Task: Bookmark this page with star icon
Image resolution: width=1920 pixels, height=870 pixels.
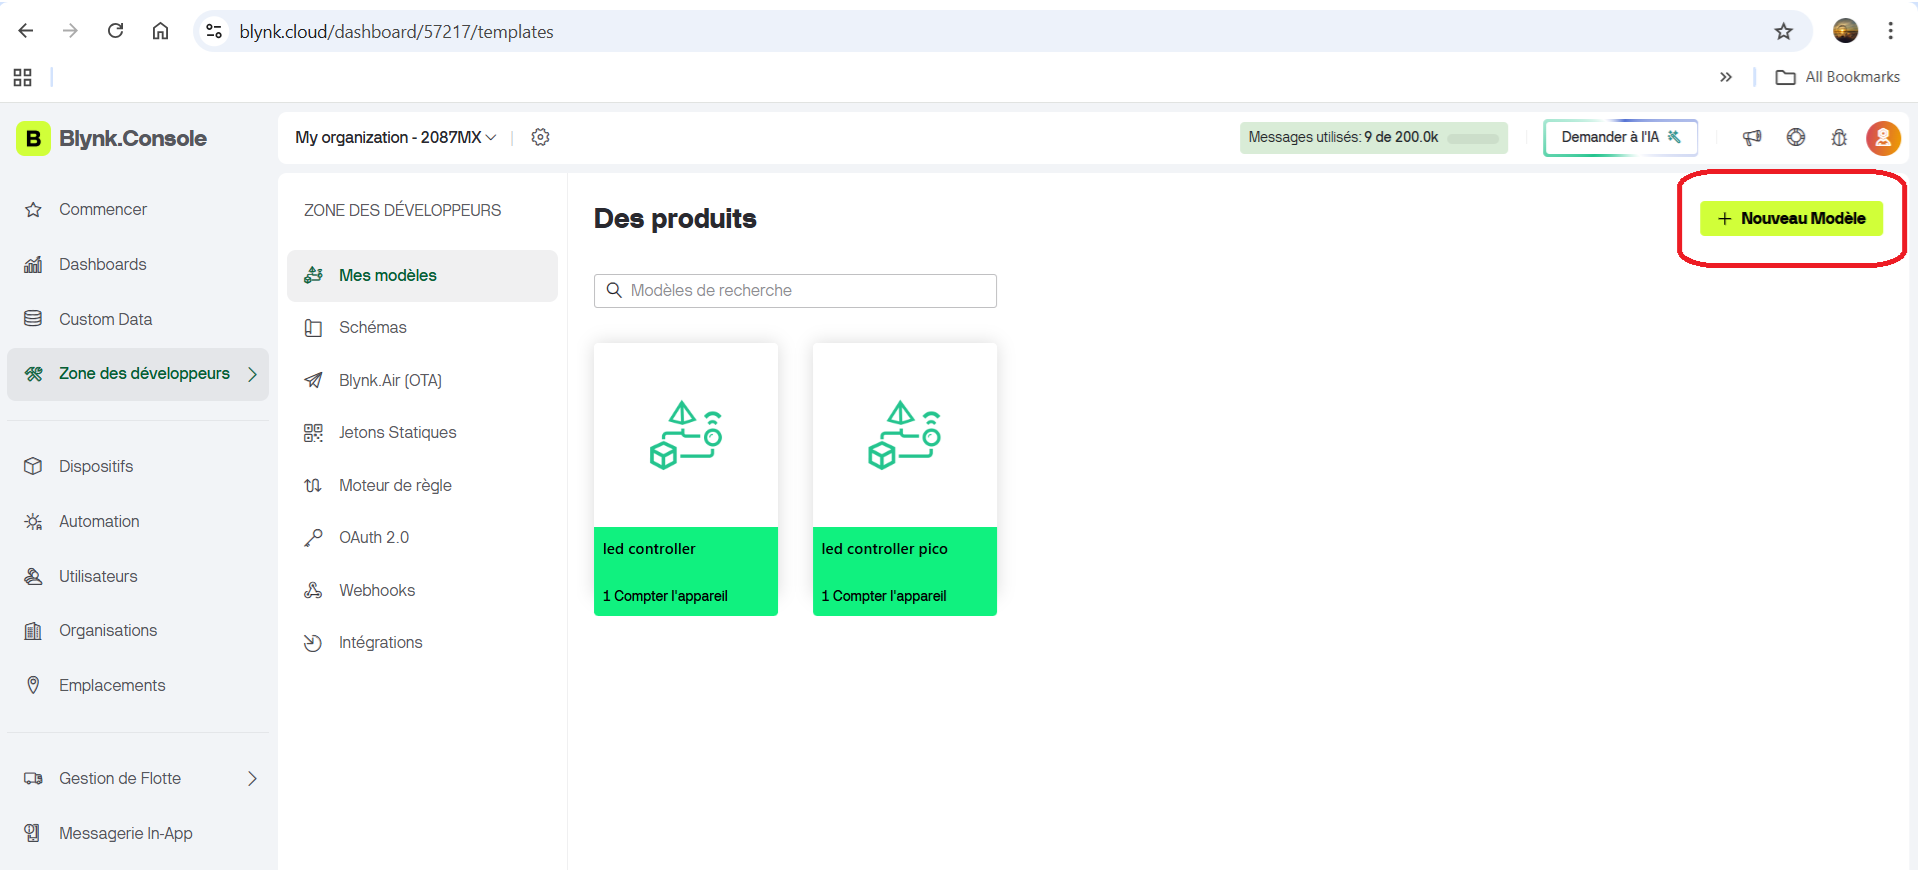Action: click(x=1784, y=31)
